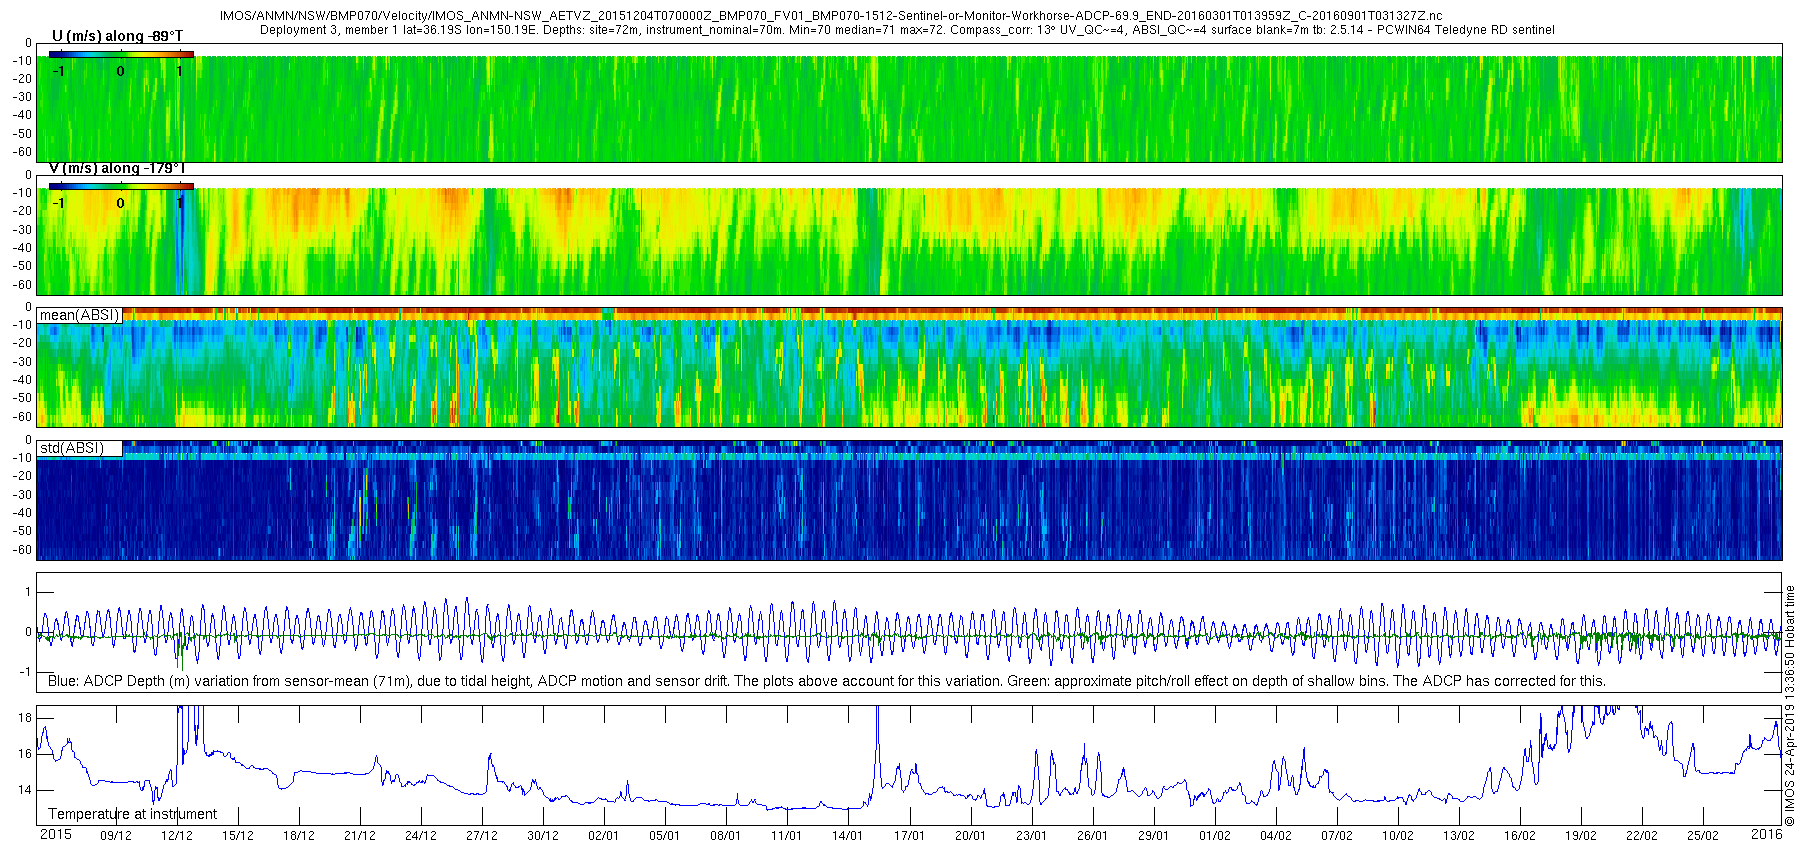The width and height of the screenshot is (1800, 850).
Task: Click the 'mean(ABSI)' panel label
Action: tap(79, 315)
